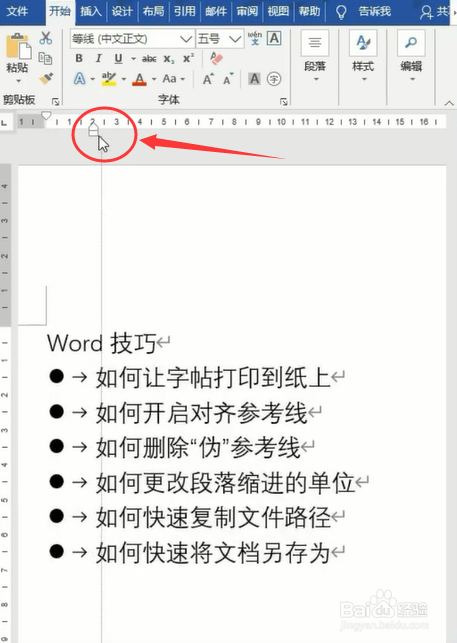Click the character border A icon
The height and width of the screenshot is (643, 457).
click(274, 38)
